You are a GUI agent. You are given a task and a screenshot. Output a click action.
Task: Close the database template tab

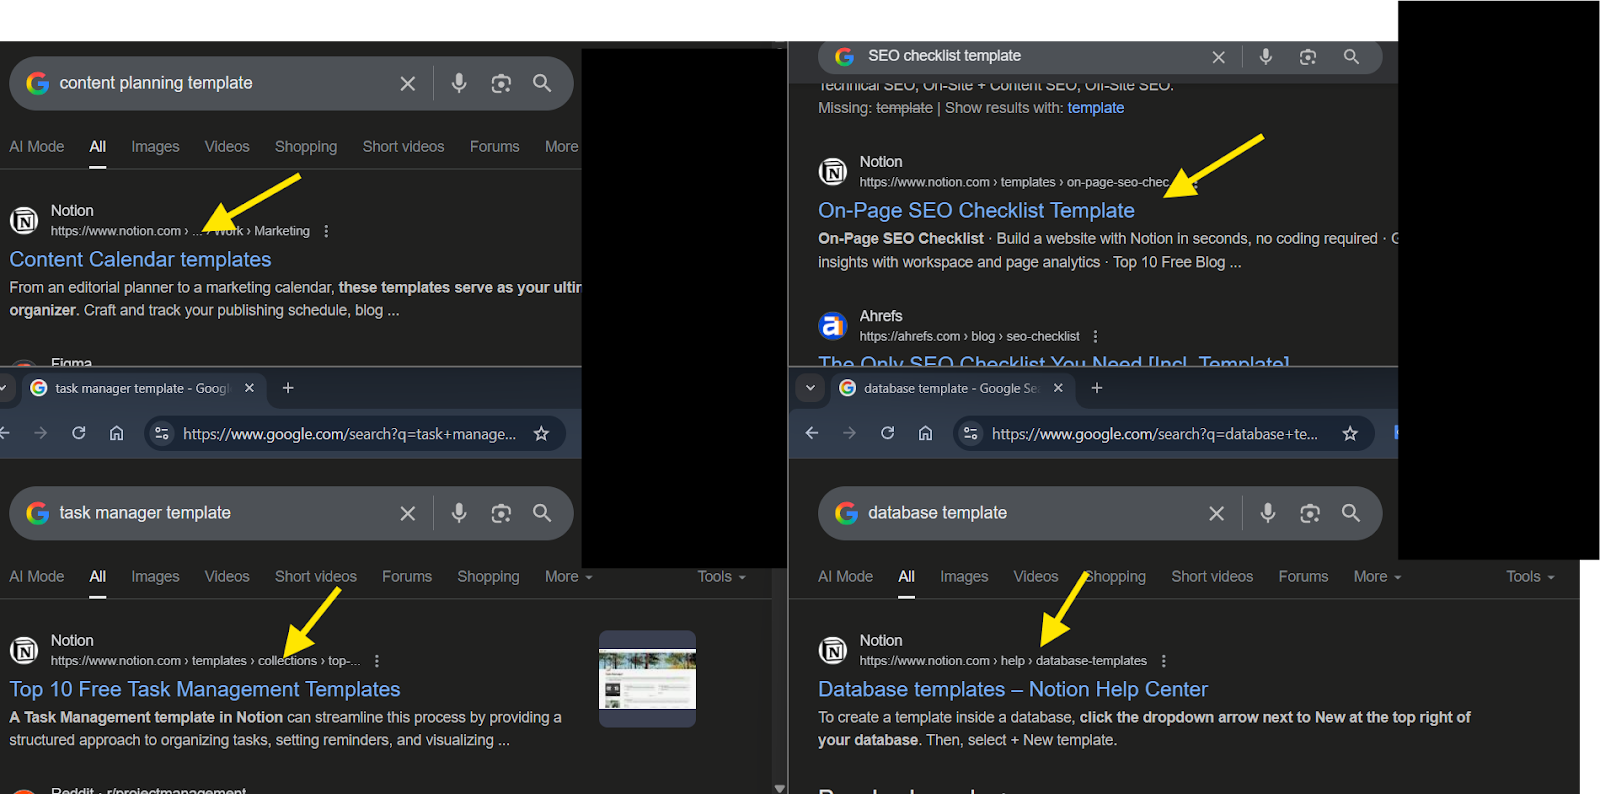pyautogui.click(x=1058, y=388)
